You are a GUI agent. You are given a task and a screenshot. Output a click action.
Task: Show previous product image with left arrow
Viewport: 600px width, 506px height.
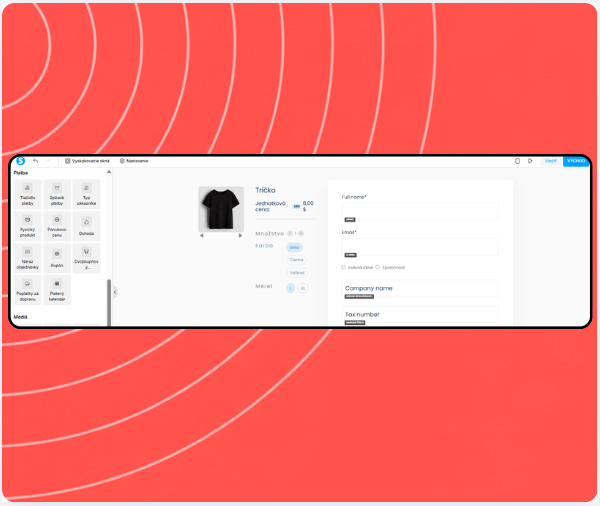[x=202, y=235]
